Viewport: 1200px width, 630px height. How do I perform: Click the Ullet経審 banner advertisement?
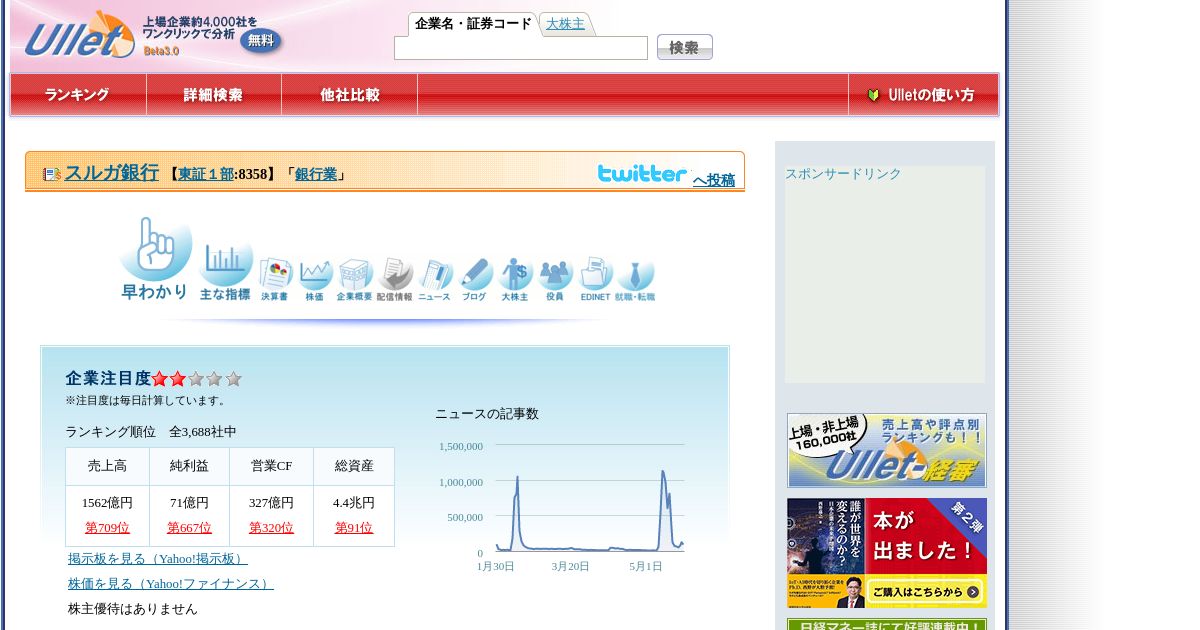tap(886, 450)
